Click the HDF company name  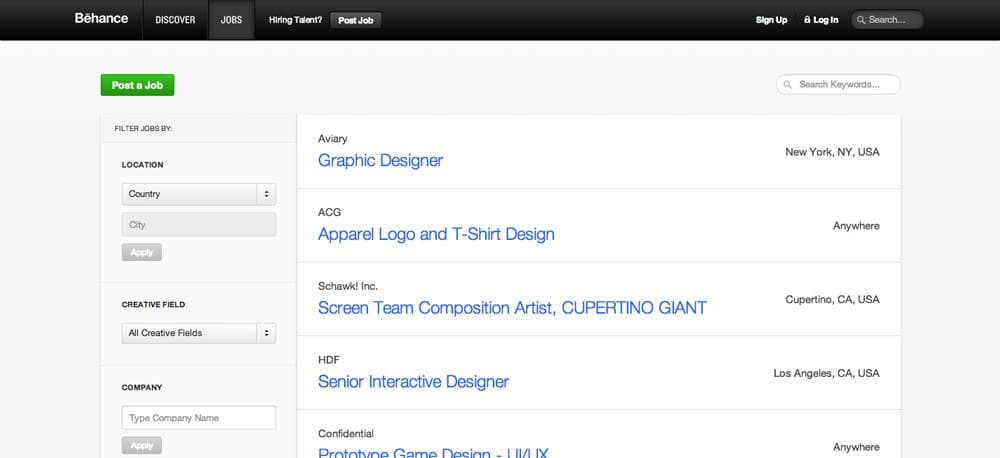click(328, 360)
